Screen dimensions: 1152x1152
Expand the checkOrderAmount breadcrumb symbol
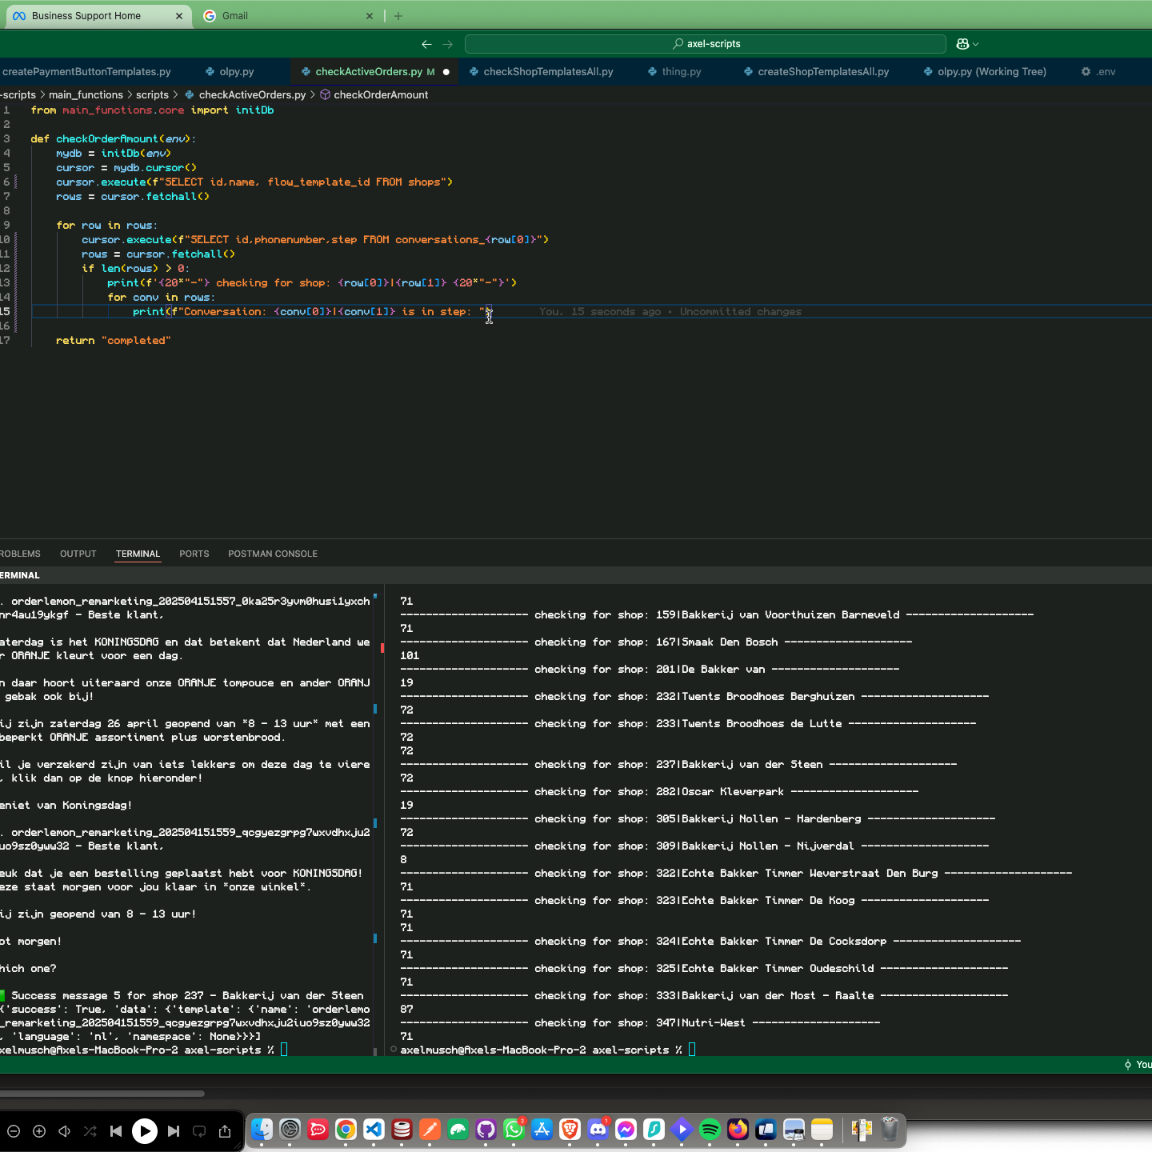[380, 95]
